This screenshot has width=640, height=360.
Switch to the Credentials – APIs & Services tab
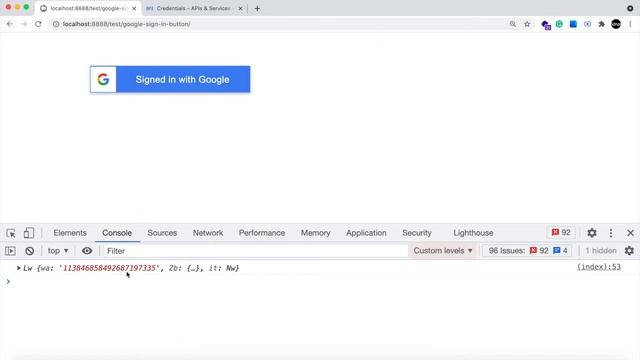point(193,8)
